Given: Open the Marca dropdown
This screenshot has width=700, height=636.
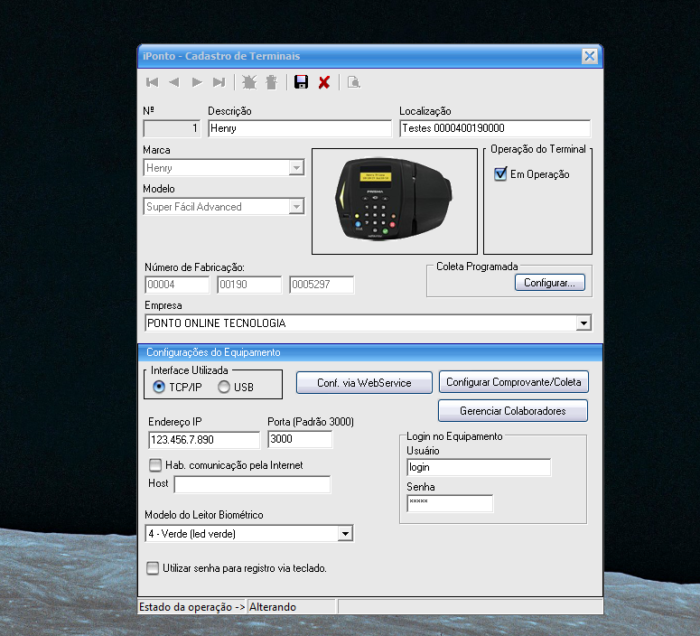Looking at the screenshot, I should coord(296,168).
